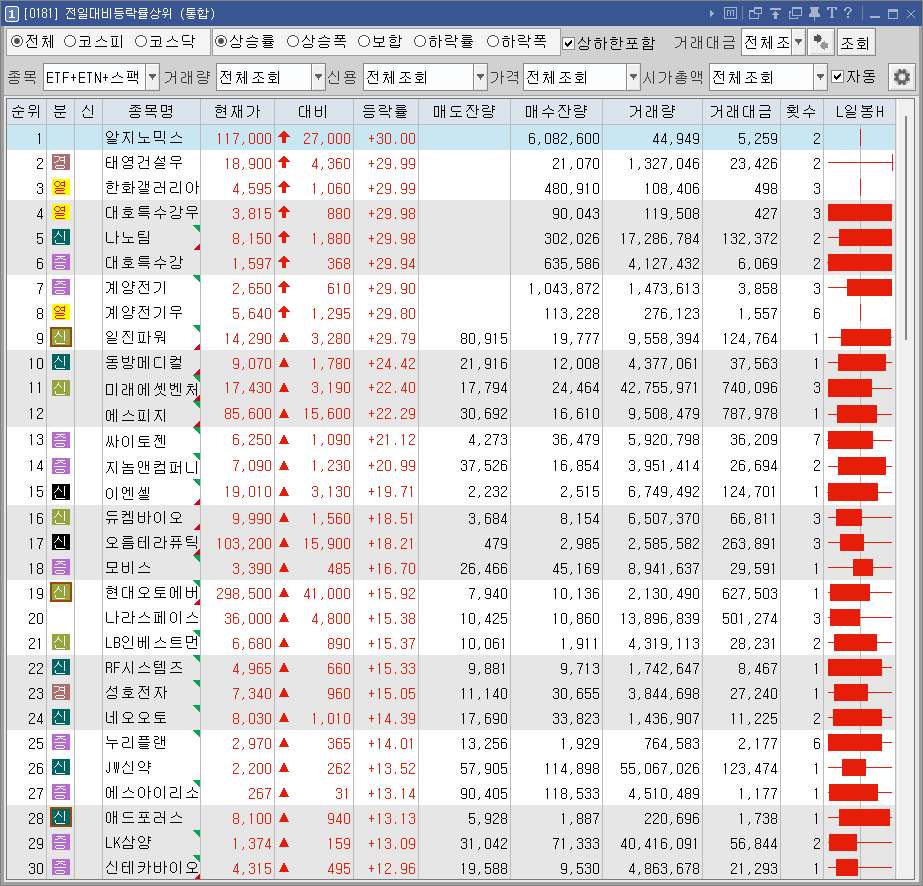Toggle the 자동 auto-refresh checkbox
This screenshot has height=886, width=923.
(838, 77)
